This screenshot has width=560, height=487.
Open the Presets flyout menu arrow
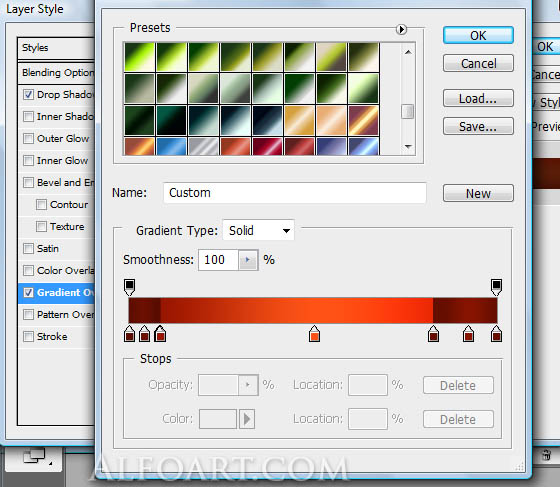tap(401, 29)
